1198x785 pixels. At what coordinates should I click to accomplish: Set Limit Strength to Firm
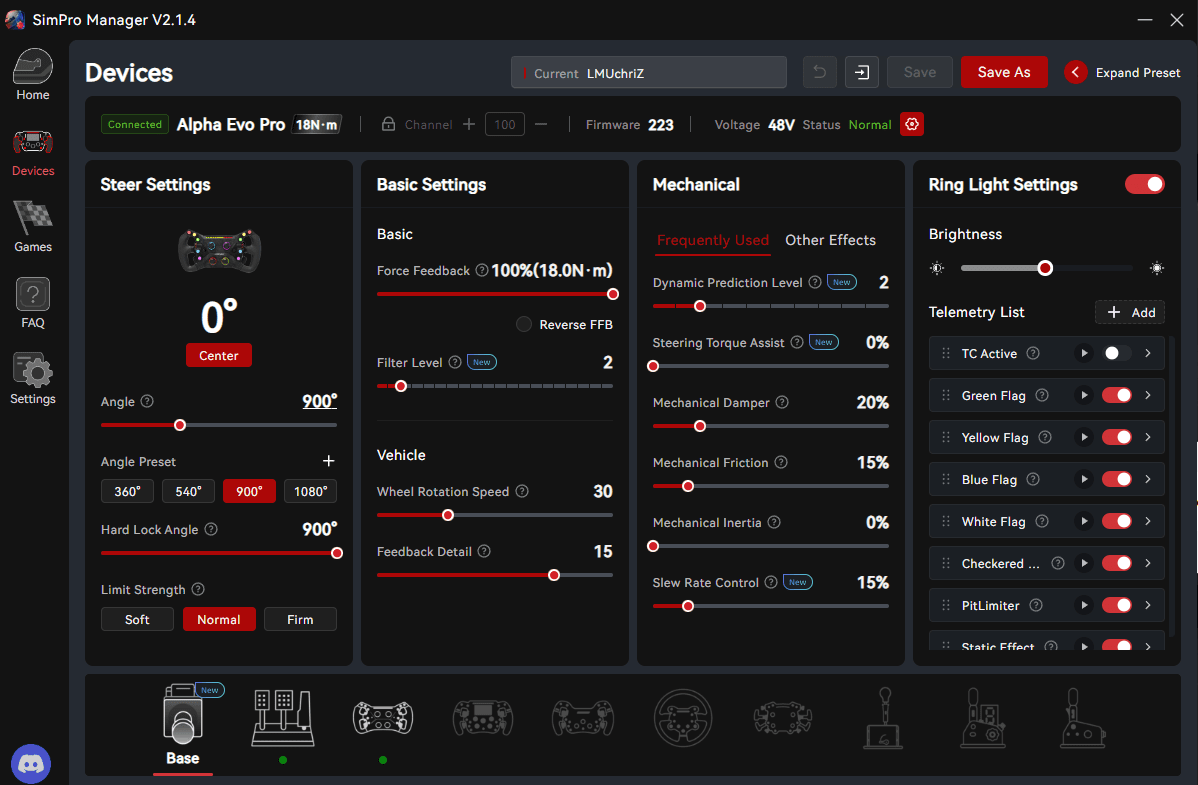coord(300,619)
